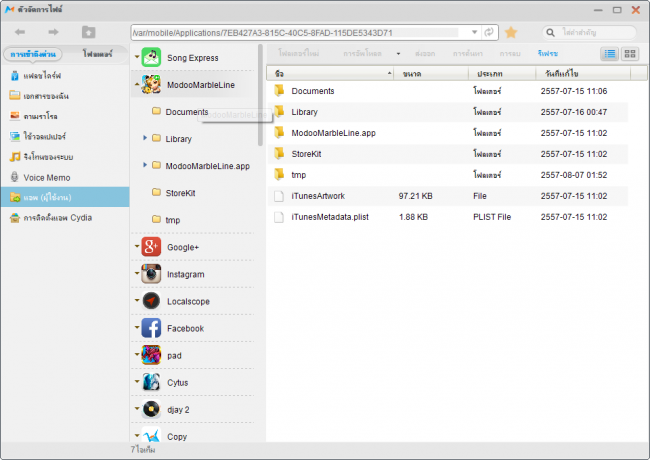Click inside the path address field
Screen dimensions: 650x460
pos(301,33)
